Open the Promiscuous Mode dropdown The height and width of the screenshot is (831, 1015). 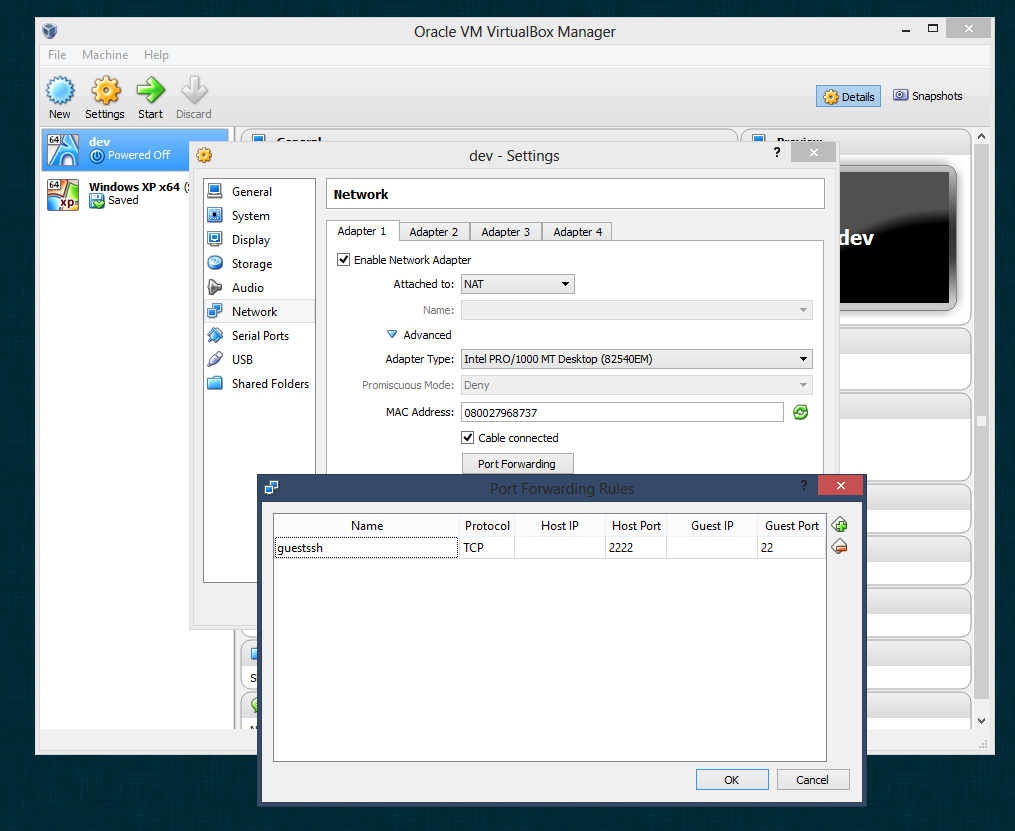click(636, 385)
